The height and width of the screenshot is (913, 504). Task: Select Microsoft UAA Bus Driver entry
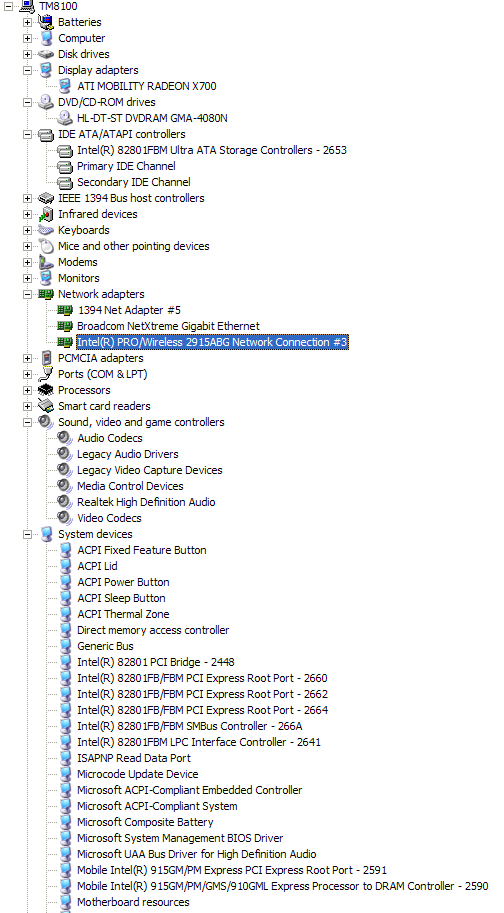click(x=197, y=854)
